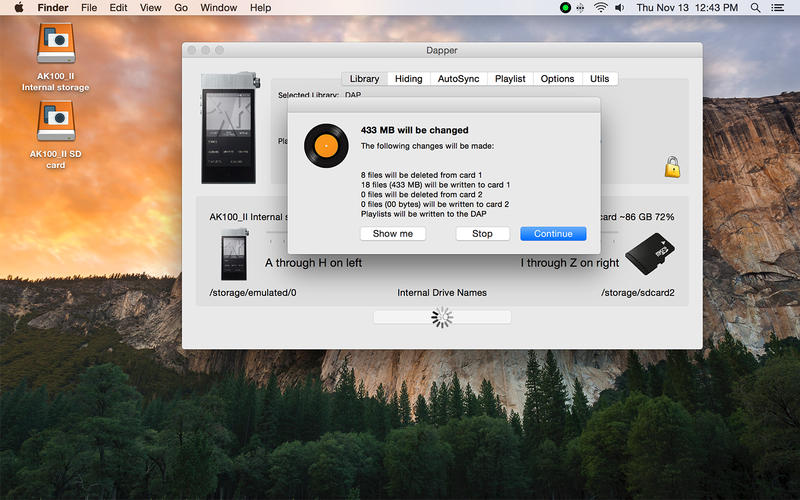
Task: Click the volume speaker icon in menu bar
Action: coord(619,8)
